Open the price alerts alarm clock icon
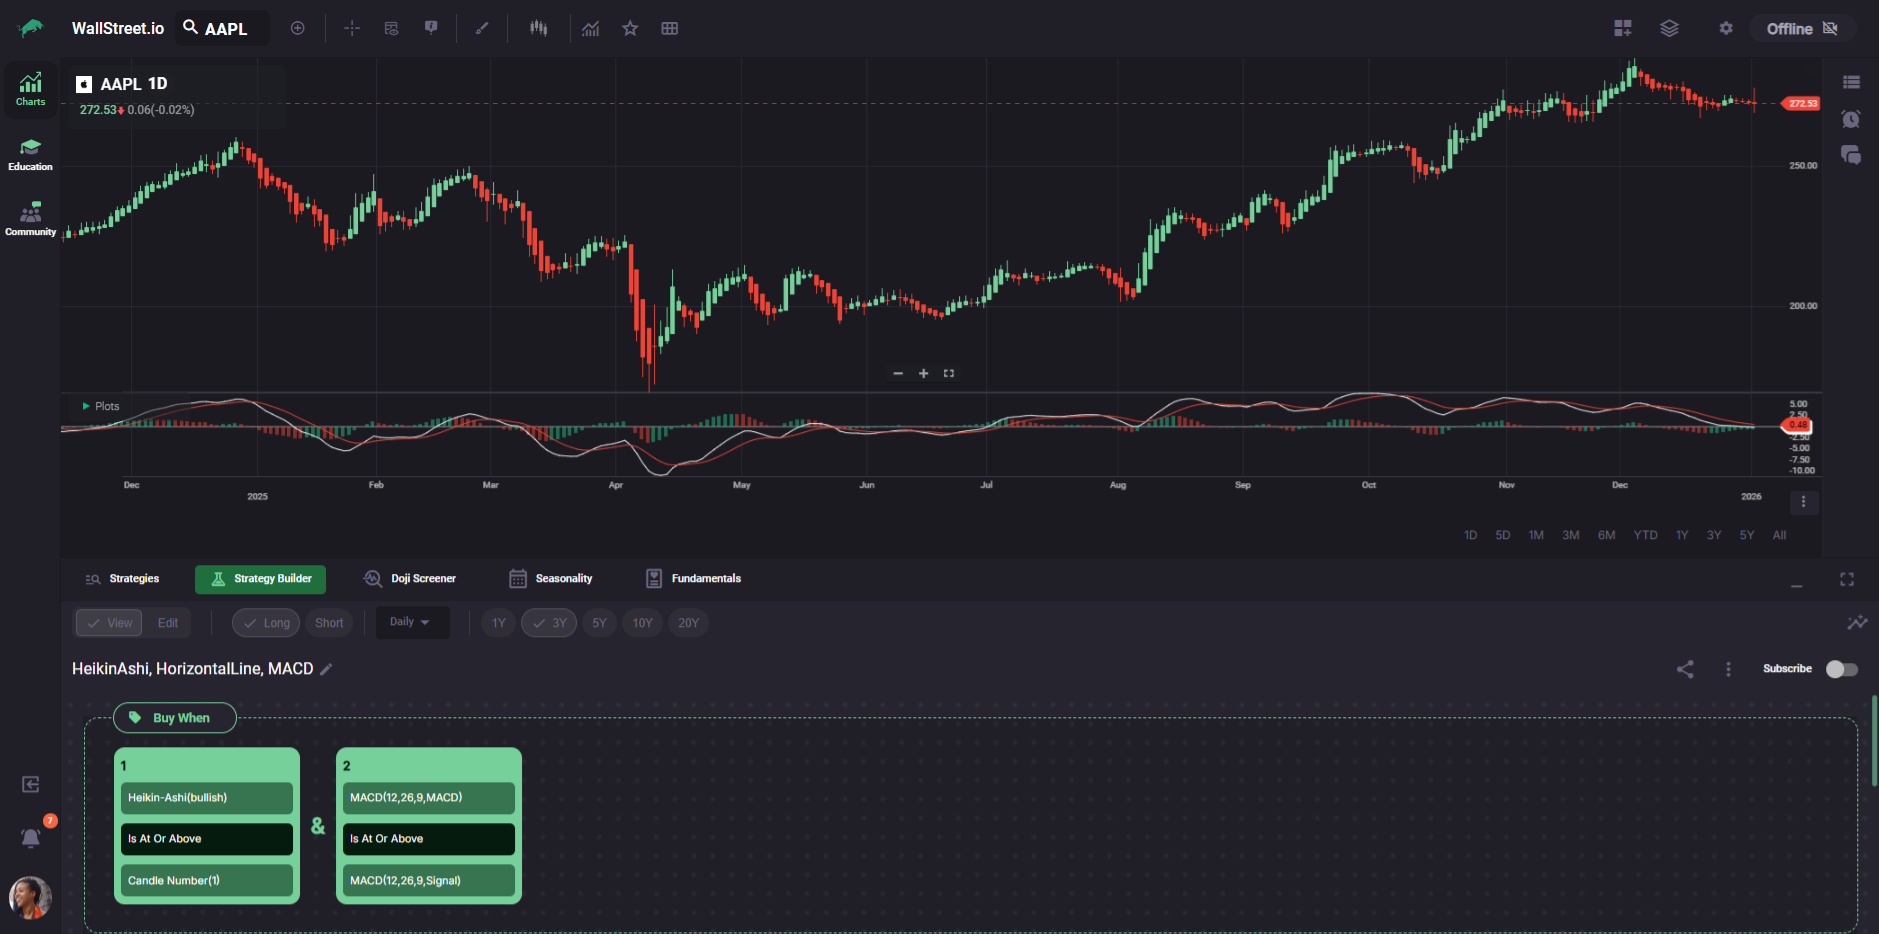Viewport: 1879px width, 934px height. click(x=1851, y=119)
